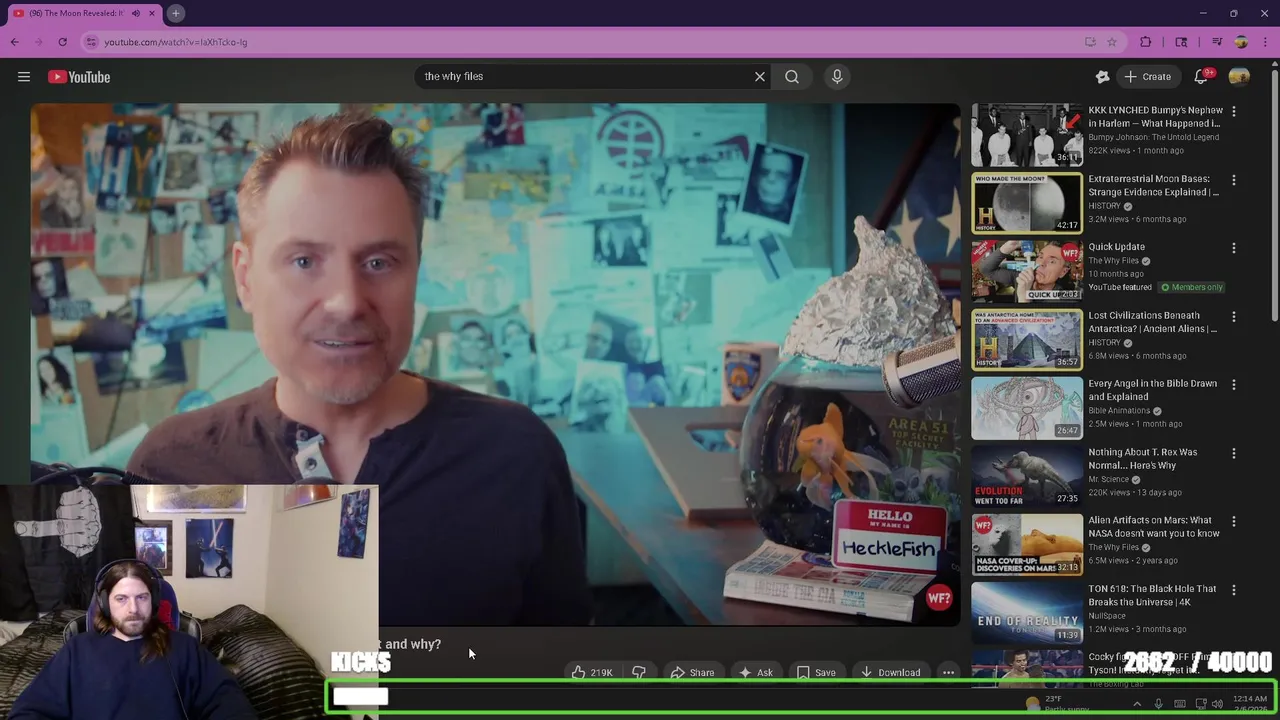Open "TON 618: The Black Hole" video
1280x720 pixels.
pyautogui.click(x=1152, y=595)
